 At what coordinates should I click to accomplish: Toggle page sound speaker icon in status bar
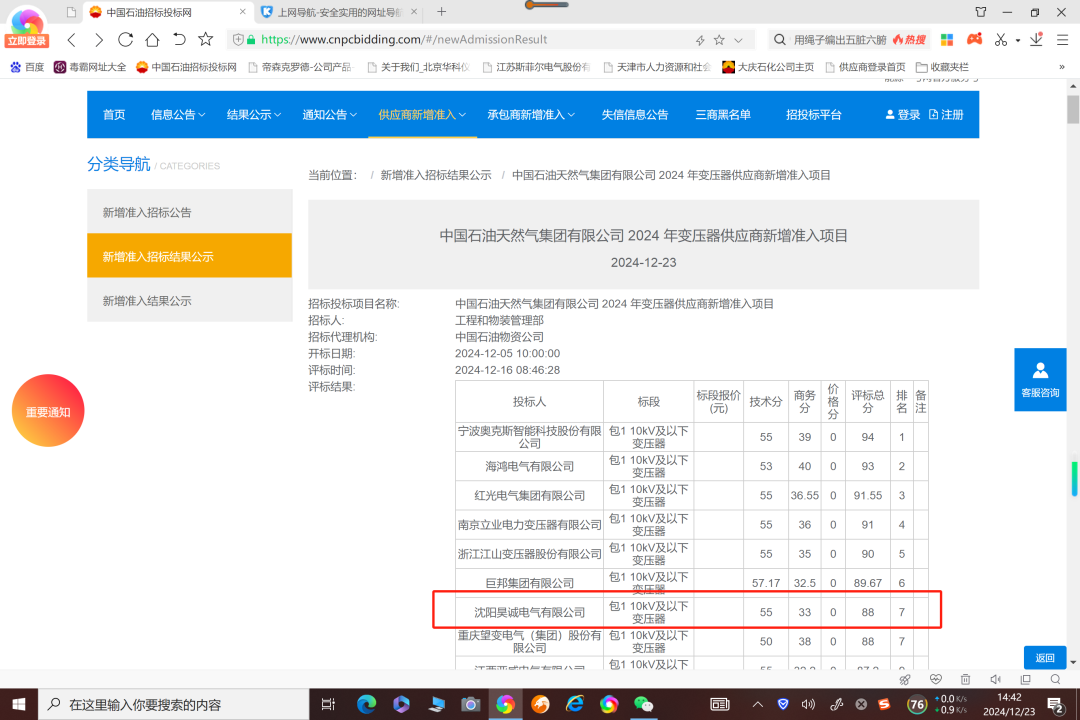click(995, 679)
